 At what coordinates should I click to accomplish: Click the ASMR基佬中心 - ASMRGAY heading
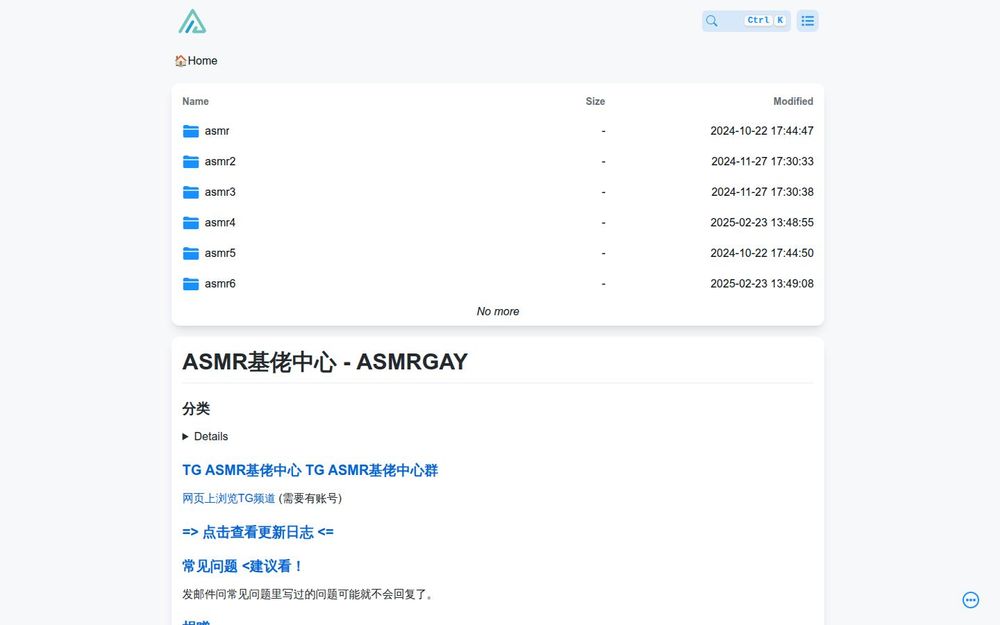pyautogui.click(x=325, y=362)
